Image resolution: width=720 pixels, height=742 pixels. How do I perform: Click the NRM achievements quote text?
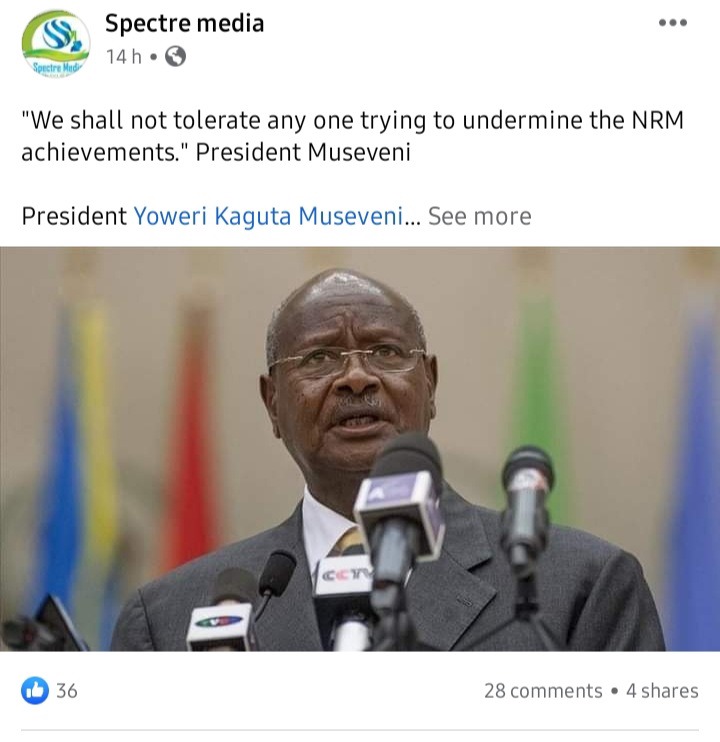[352, 136]
